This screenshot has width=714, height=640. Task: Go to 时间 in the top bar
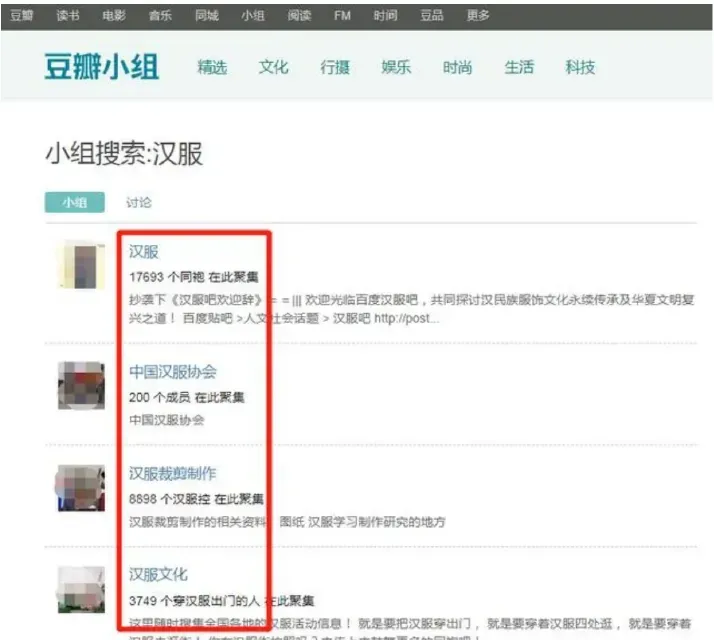[385, 16]
